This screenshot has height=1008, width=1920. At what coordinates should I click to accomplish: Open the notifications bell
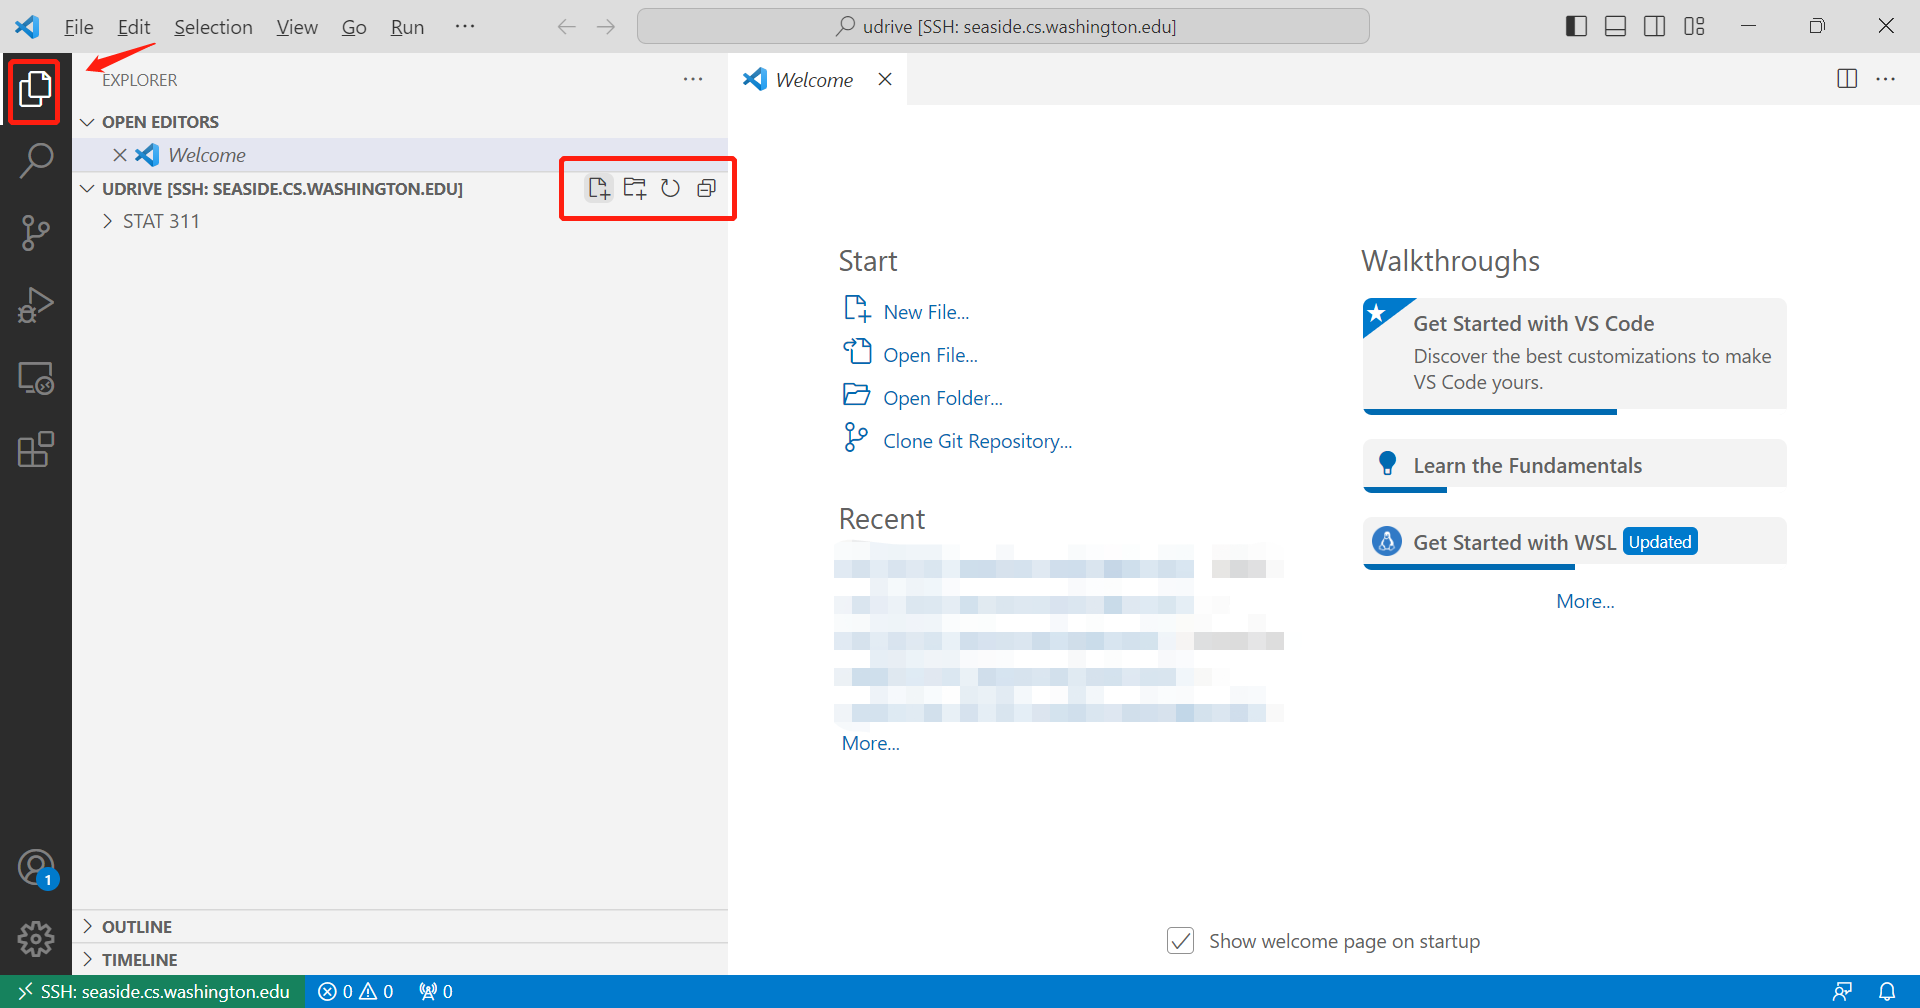1887,992
